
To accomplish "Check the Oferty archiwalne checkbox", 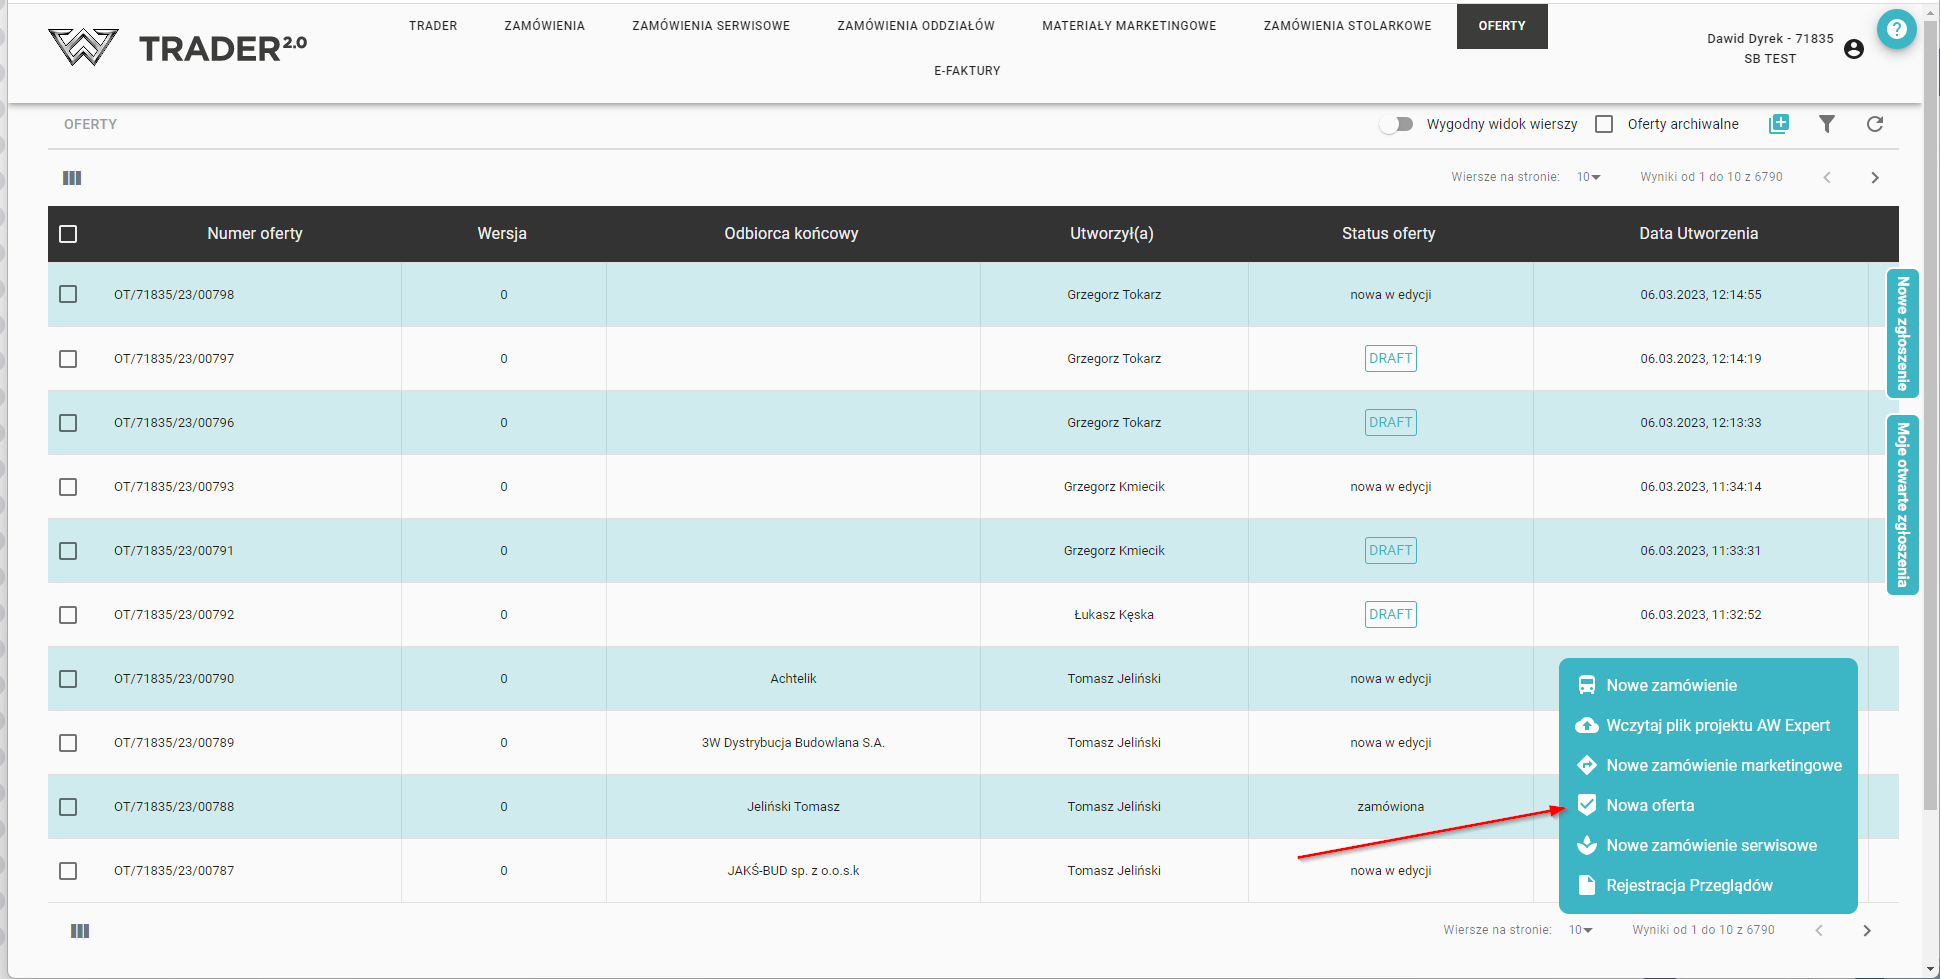I will (x=1604, y=124).
